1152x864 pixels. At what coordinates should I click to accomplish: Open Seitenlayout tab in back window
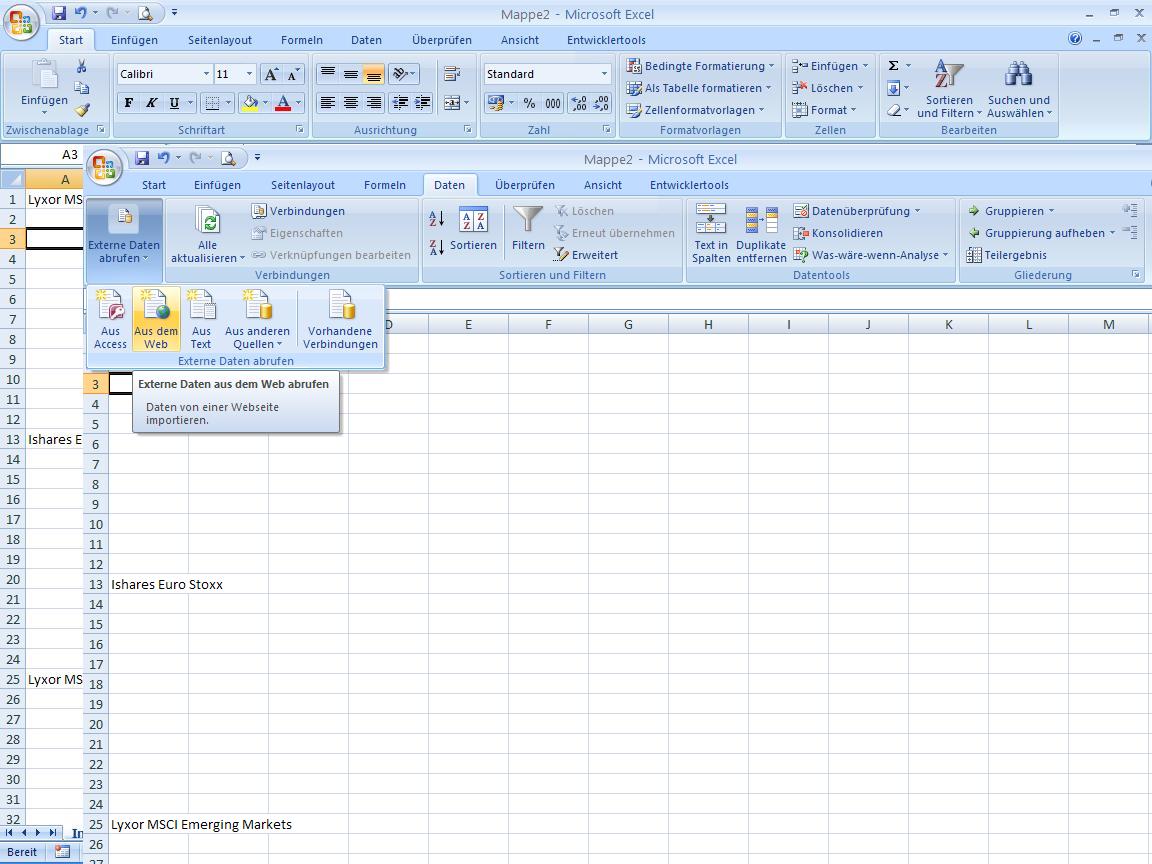[x=220, y=40]
